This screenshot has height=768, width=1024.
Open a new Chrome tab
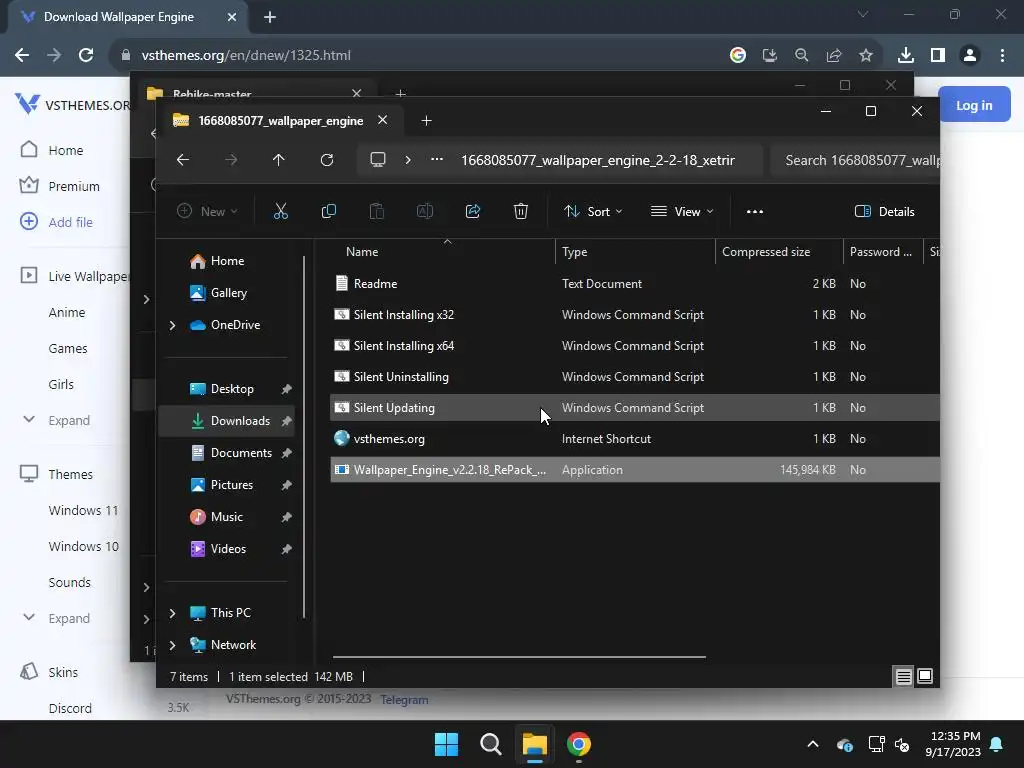[x=270, y=17]
